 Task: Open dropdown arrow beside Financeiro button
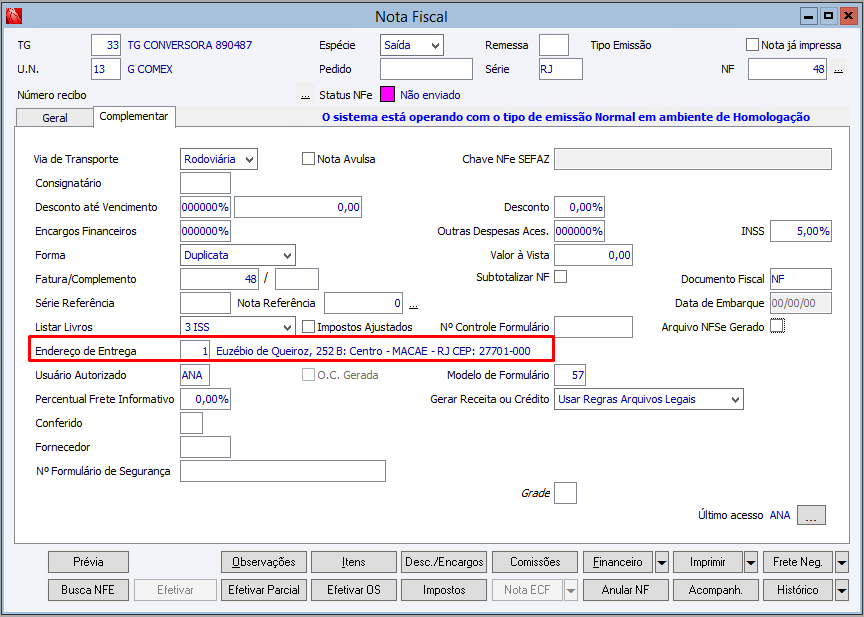662,562
